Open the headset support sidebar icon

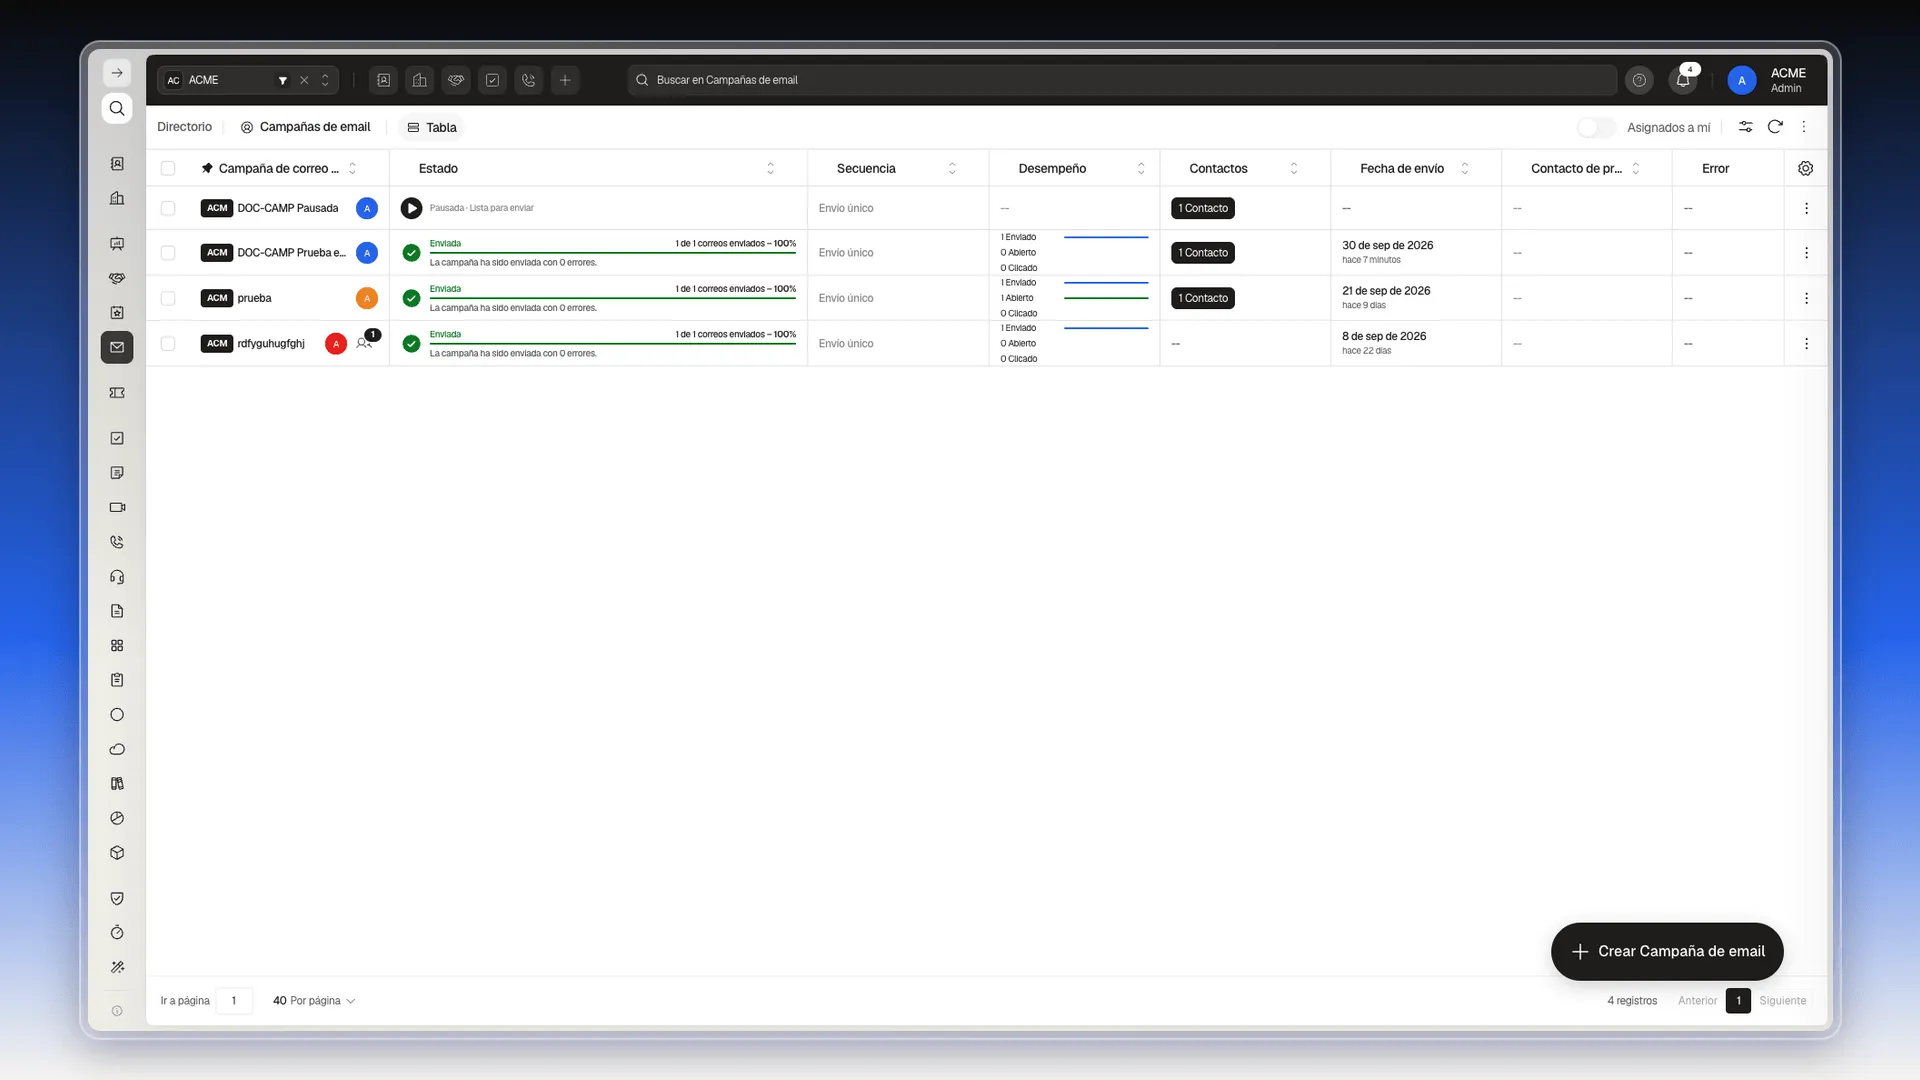(x=117, y=577)
